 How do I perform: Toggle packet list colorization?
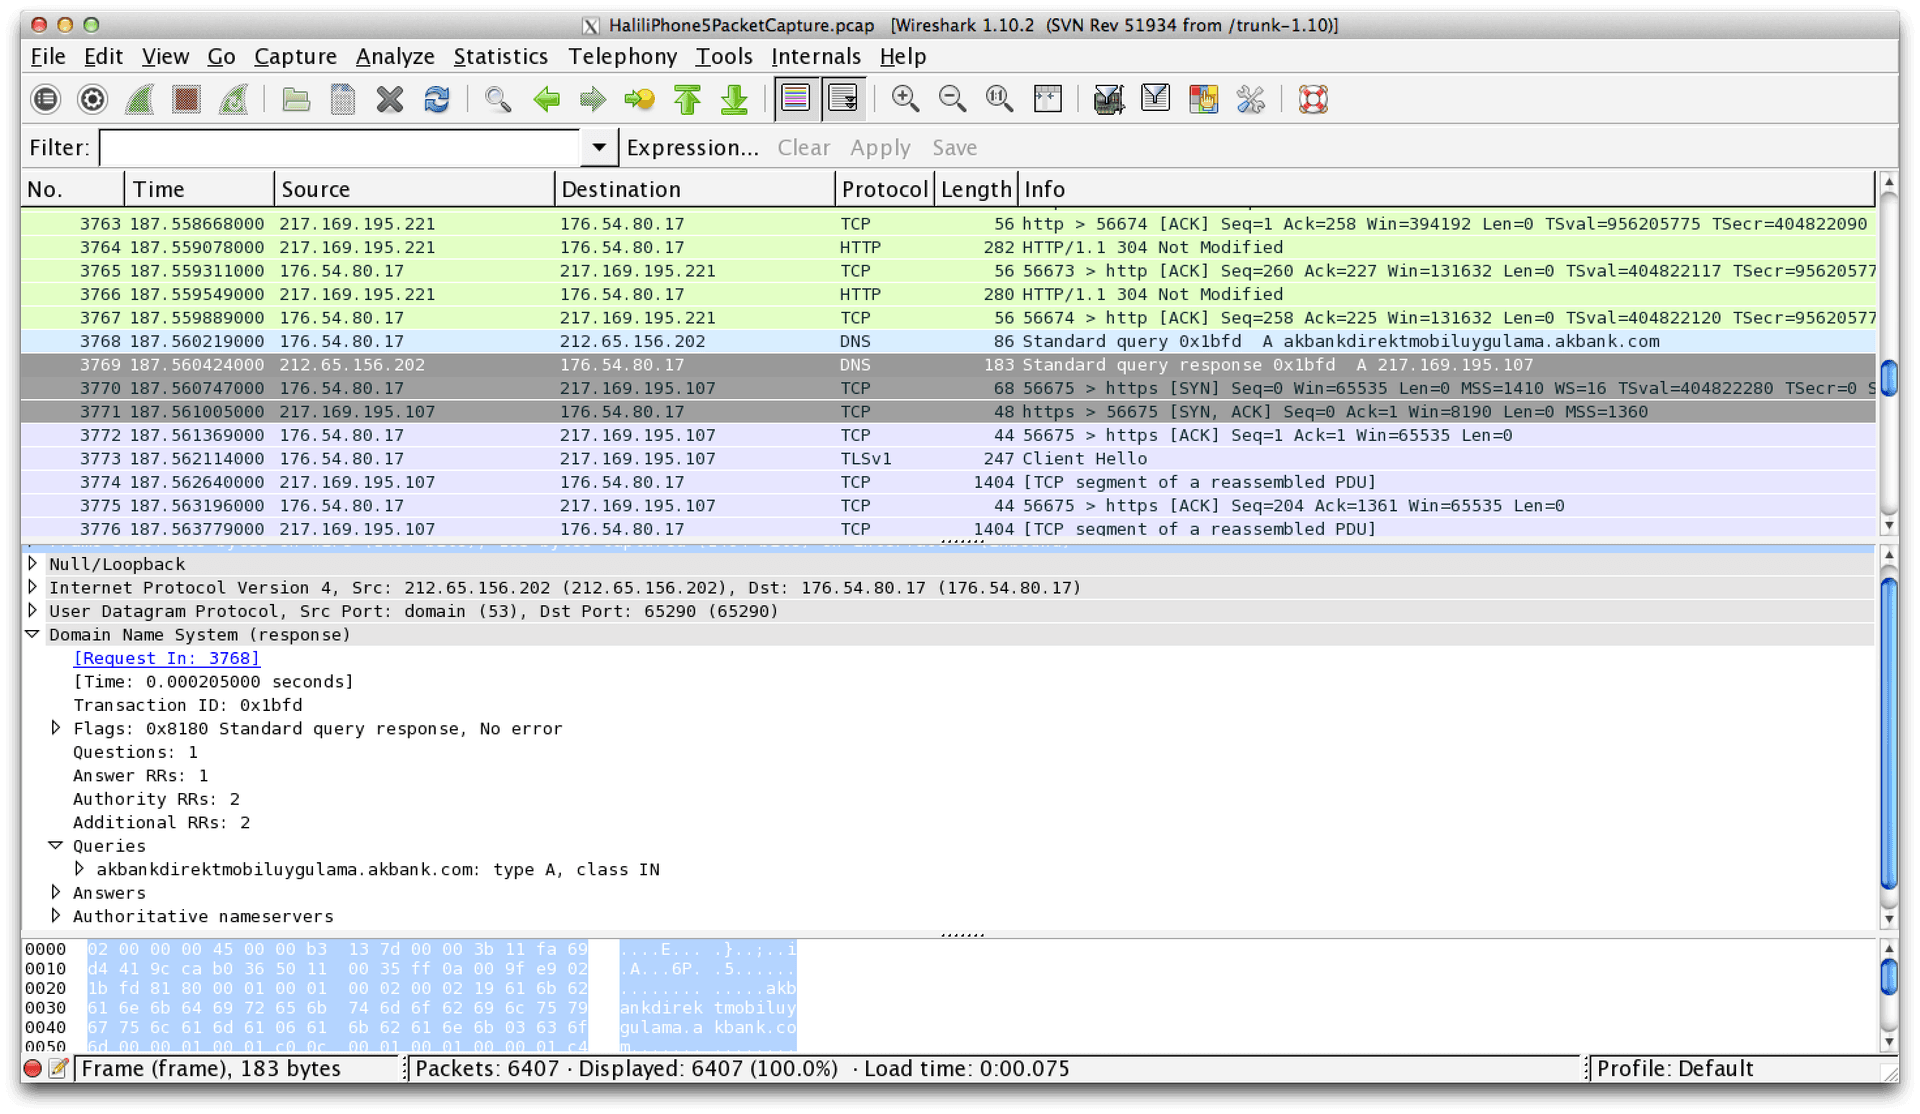[x=796, y=99]
